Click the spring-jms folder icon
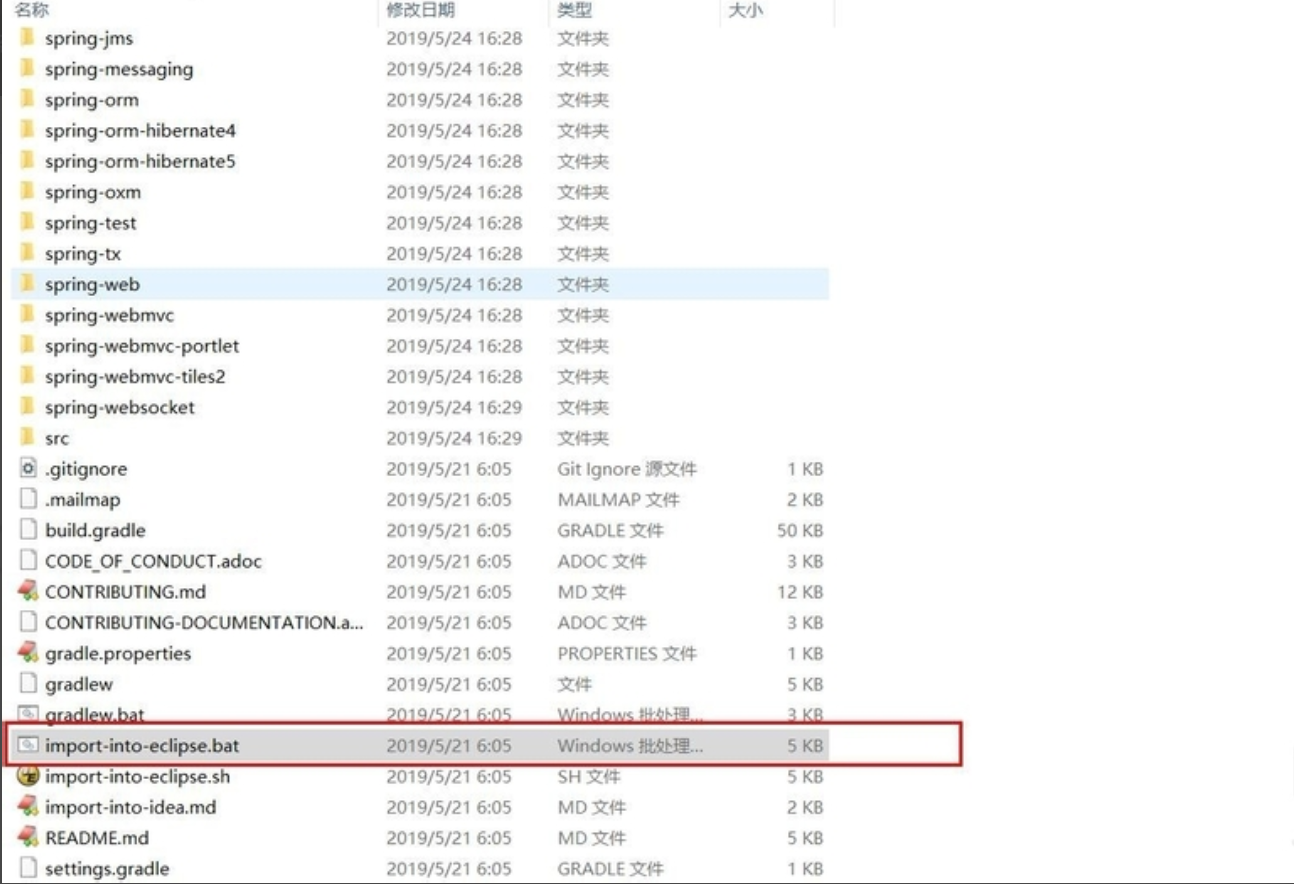 [27, 38]
